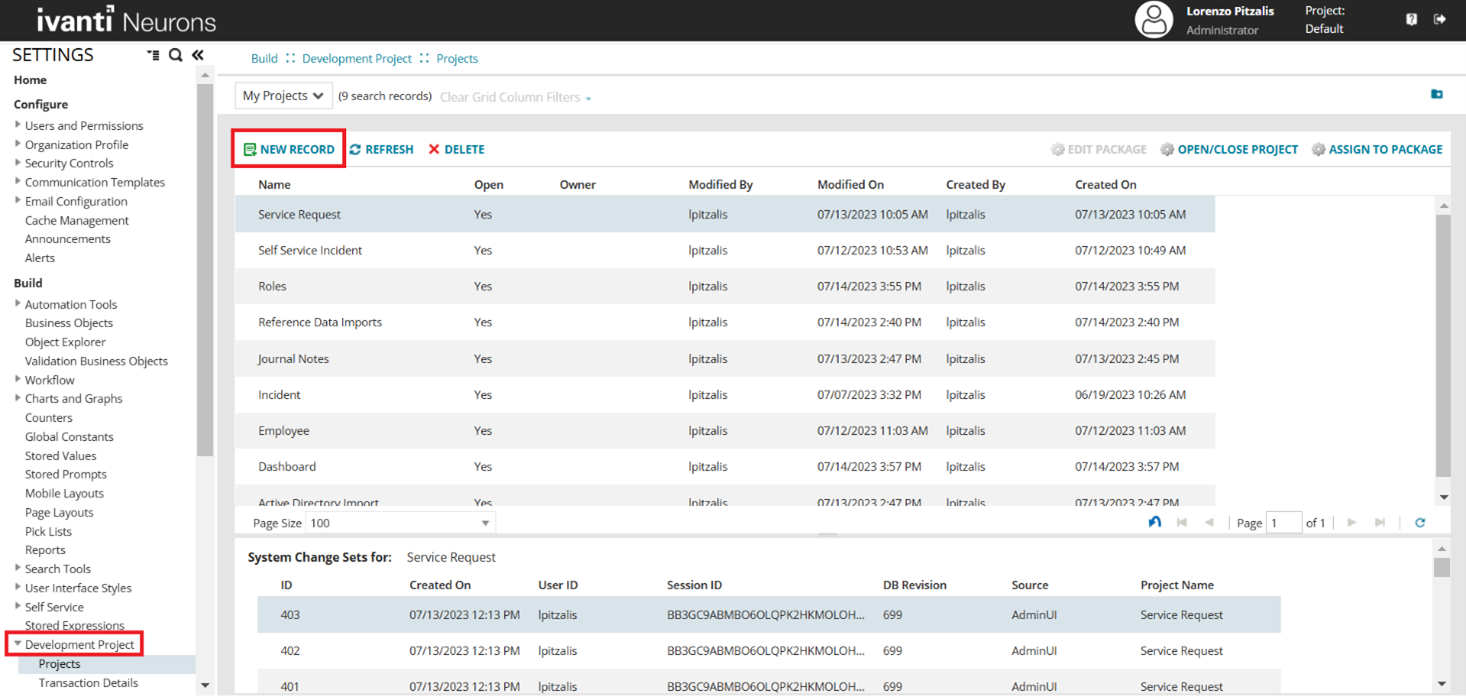Expand Organization Profile node
The height and width of the screenshot is (700, 1466).
18,144
